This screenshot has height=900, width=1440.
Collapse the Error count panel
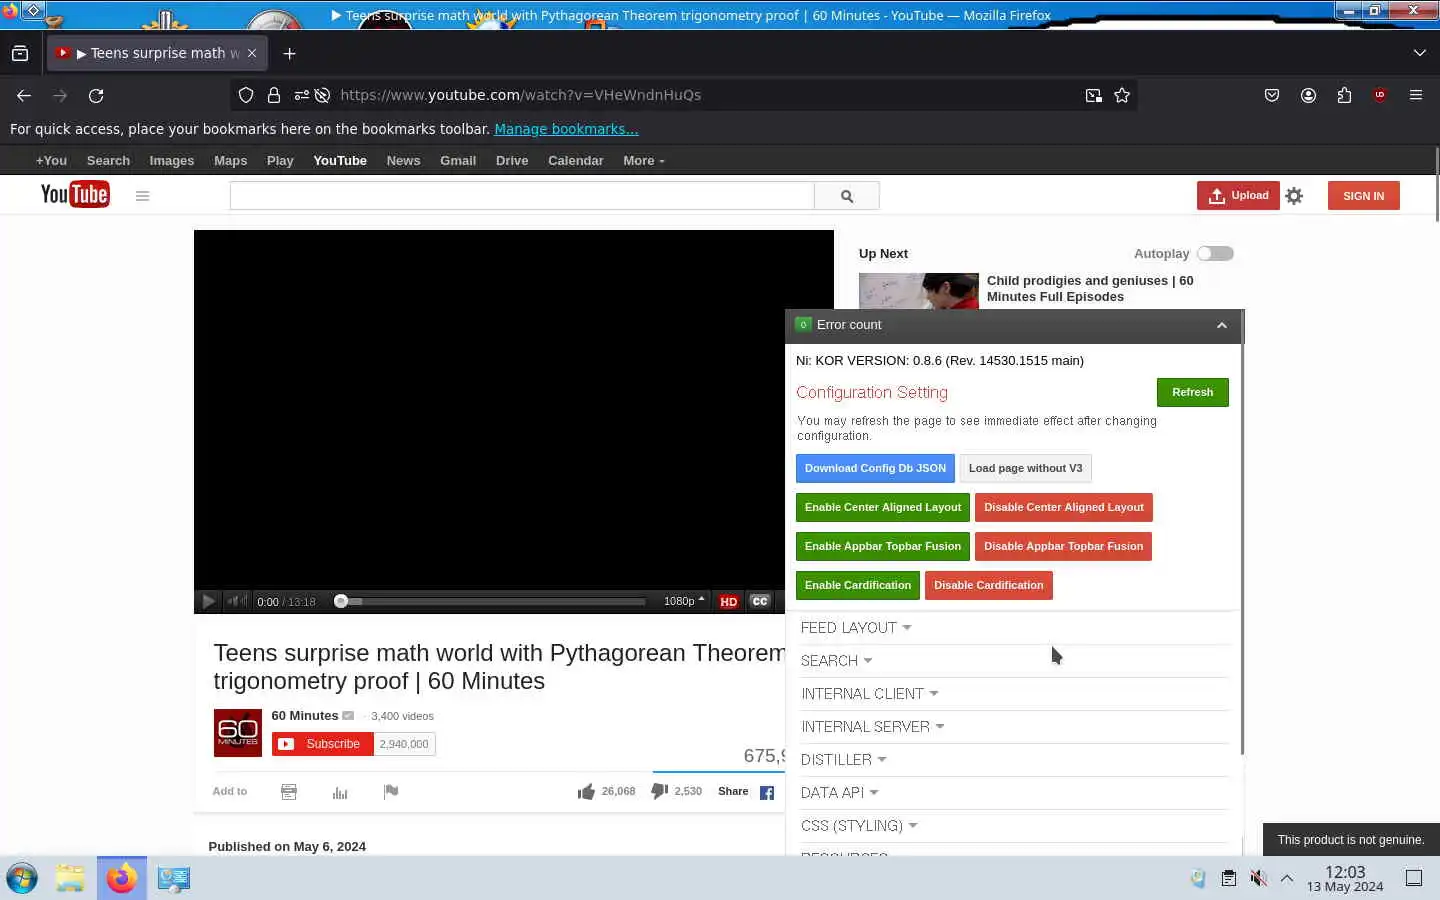point(1221,325)
